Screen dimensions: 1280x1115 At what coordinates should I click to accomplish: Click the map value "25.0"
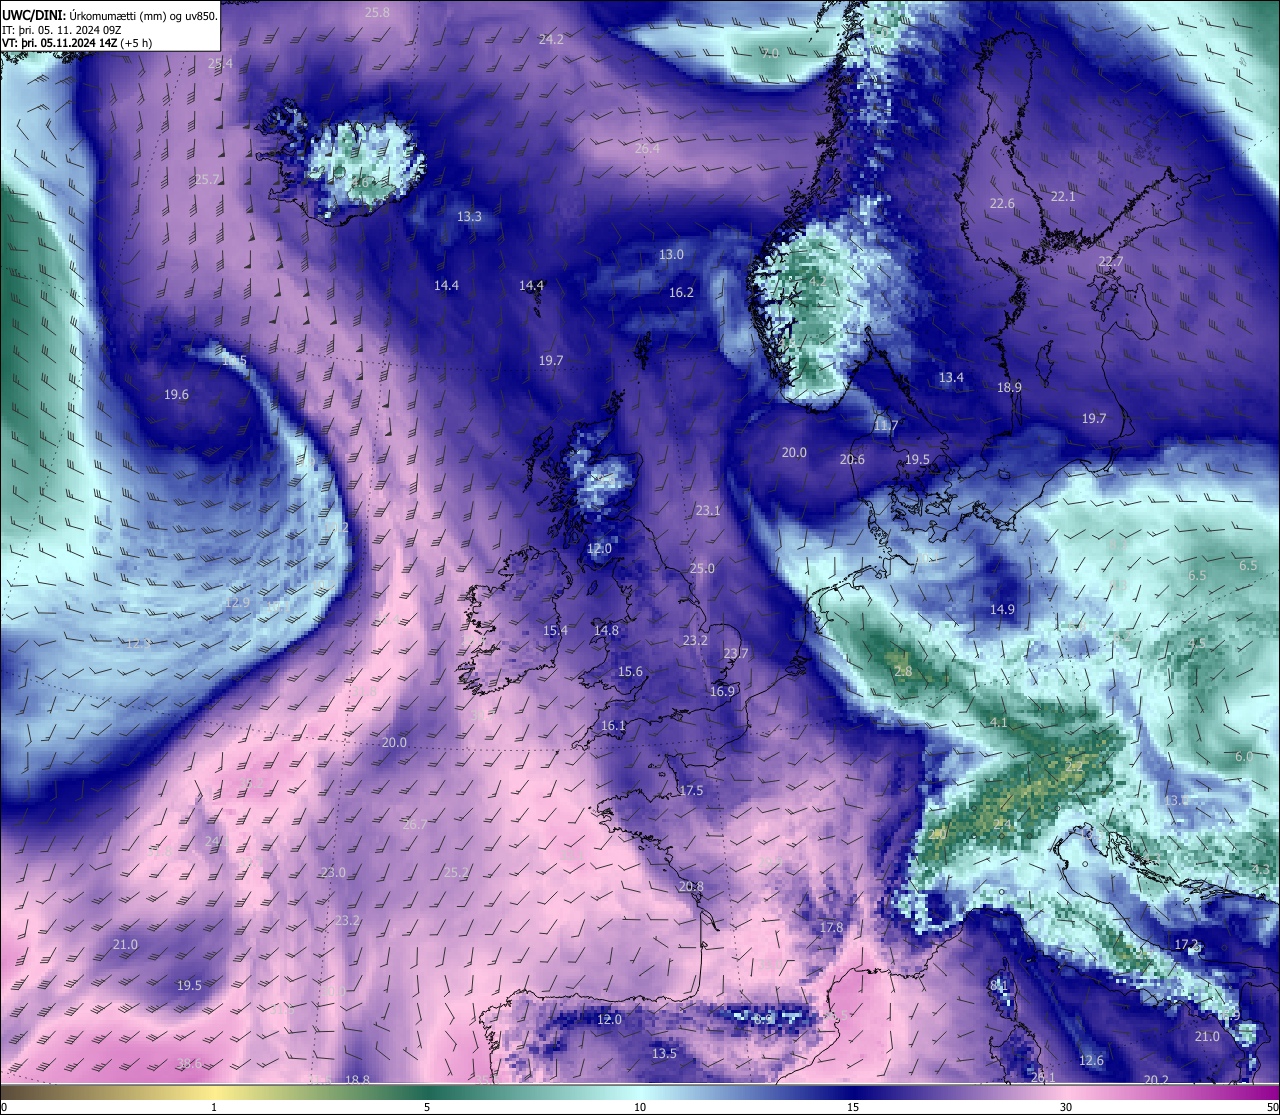click(702, 568)
